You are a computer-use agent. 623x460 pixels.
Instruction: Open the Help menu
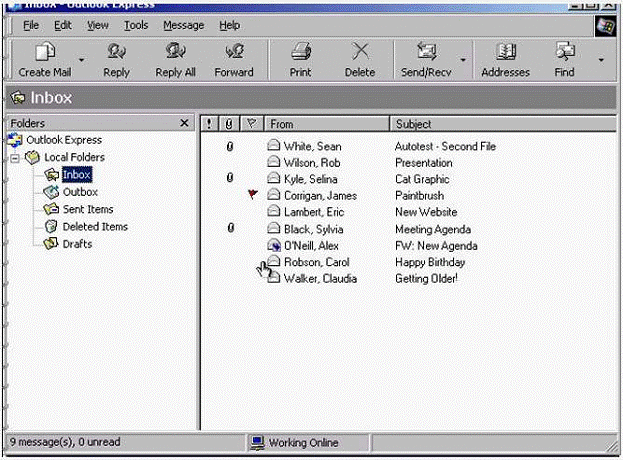coord(230,25)
